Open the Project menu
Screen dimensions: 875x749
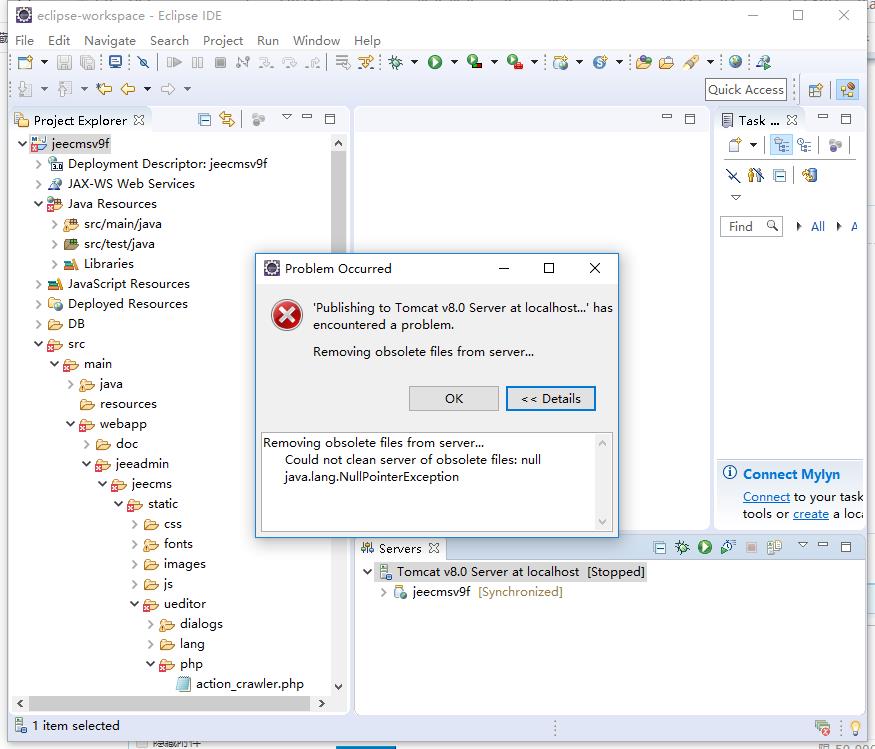pos(223,40)
